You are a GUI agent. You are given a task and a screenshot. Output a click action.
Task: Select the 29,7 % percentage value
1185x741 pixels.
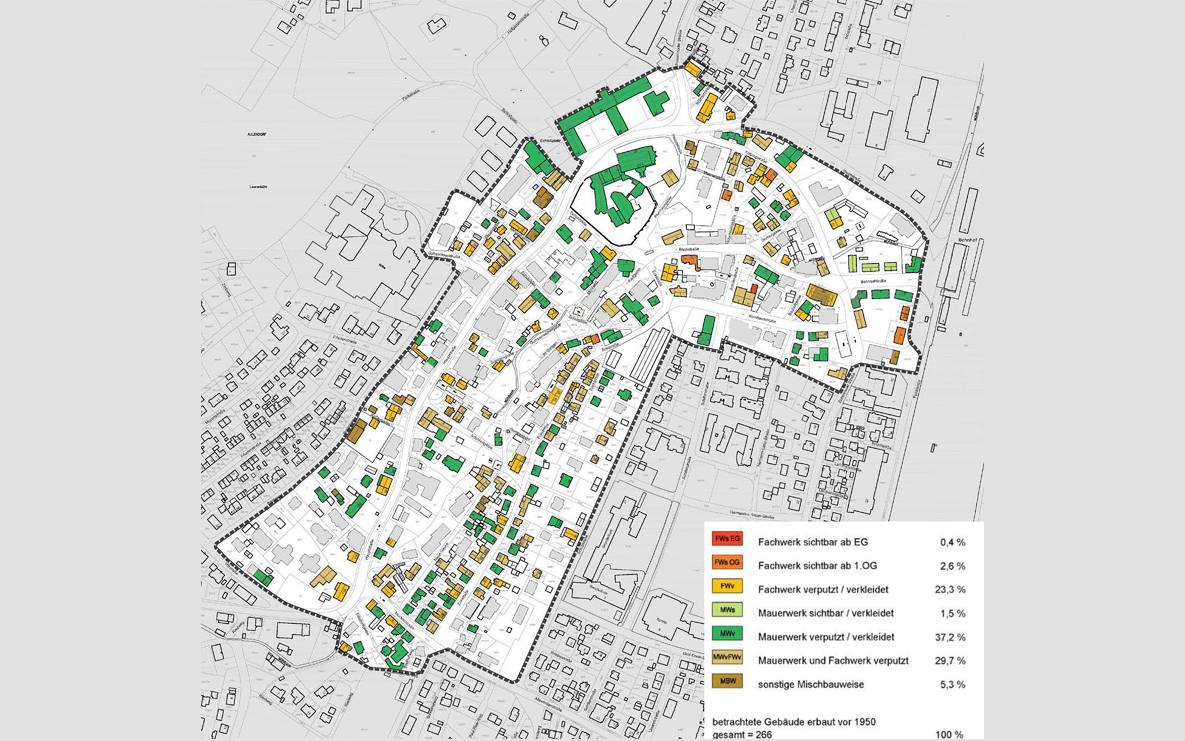[952, 661]
